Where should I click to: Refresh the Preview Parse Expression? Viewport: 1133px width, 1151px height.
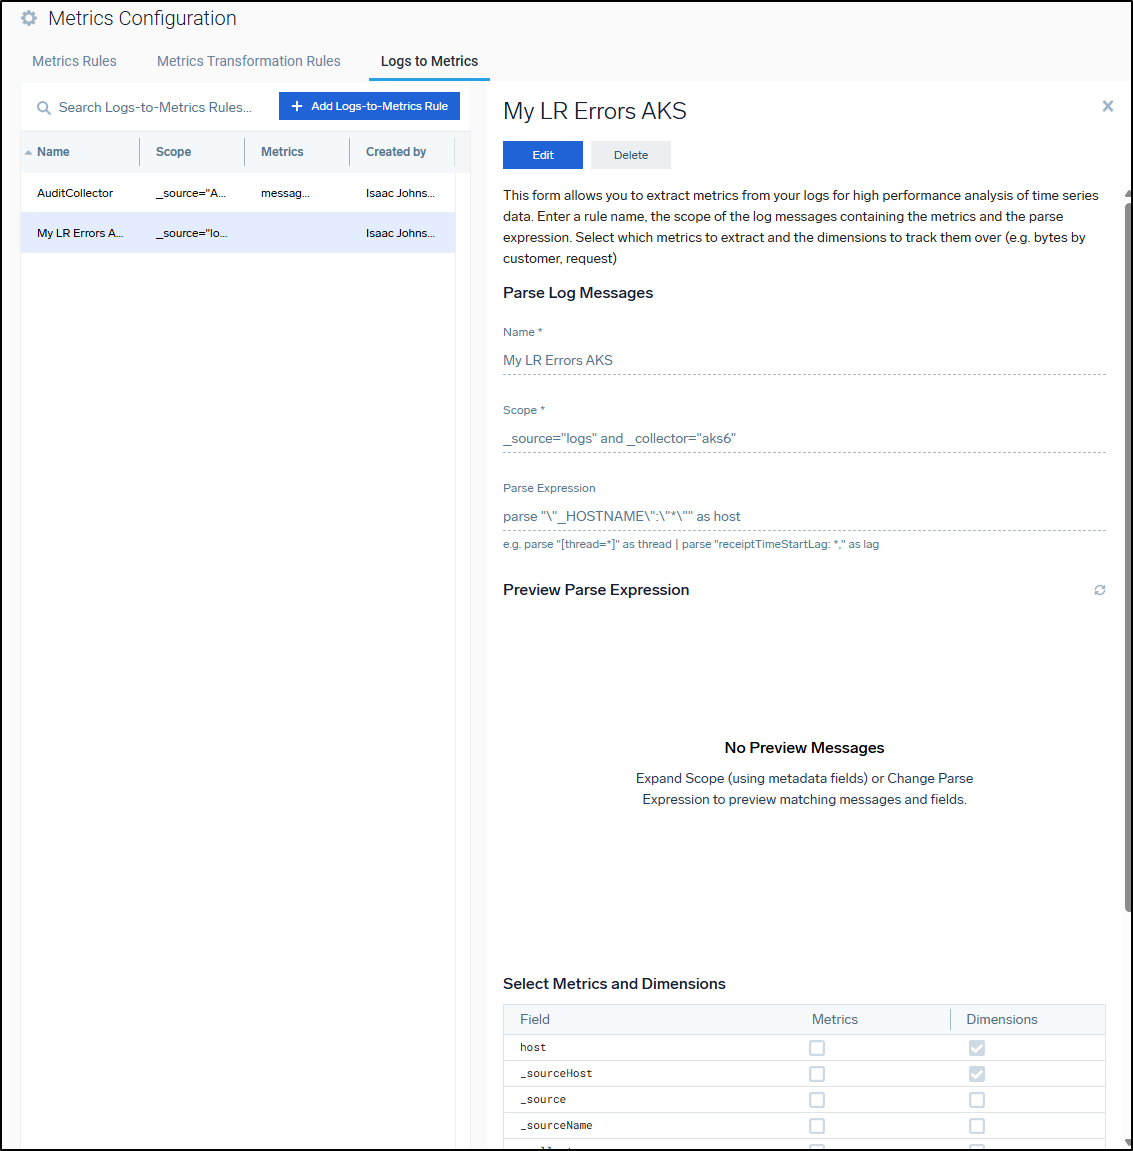(1099, 590)
